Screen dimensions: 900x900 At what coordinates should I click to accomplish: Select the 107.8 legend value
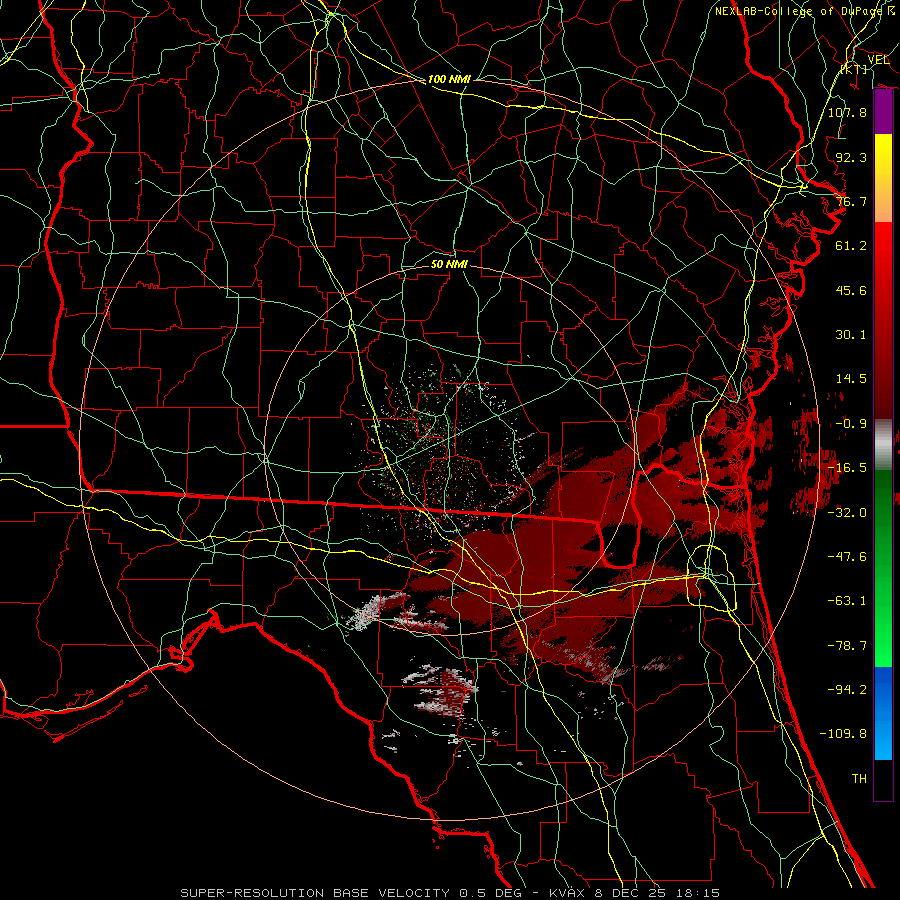coord(847,112)
